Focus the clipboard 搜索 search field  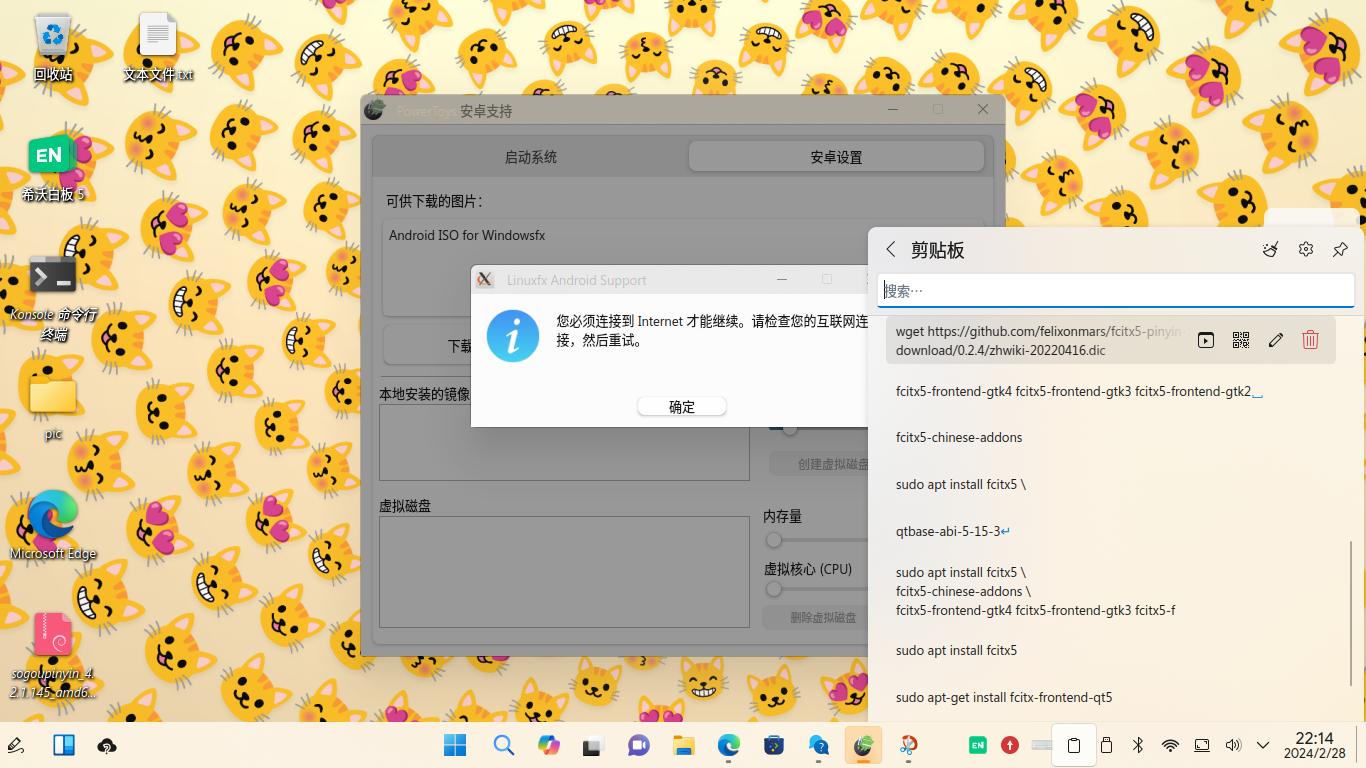pos(1116,291)
